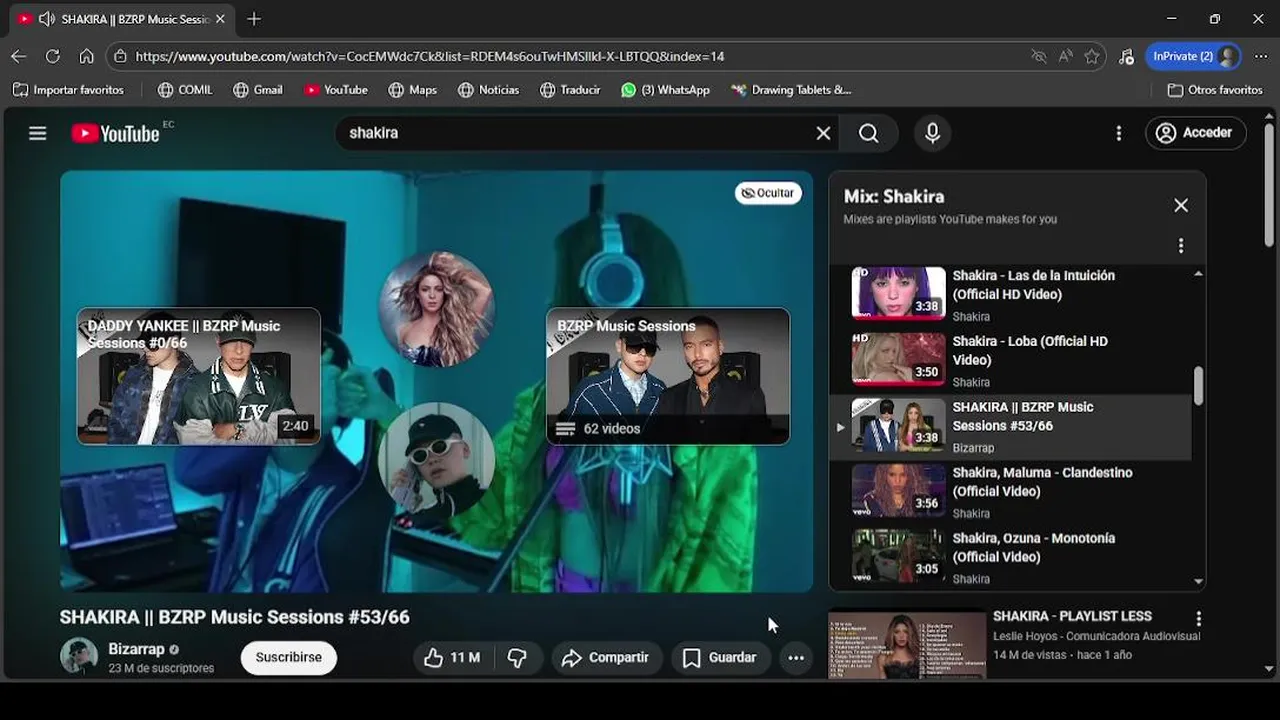The image size is (1280, 720).
Task: Open more actions ellipsis below video
Action: tap(796, 657)
